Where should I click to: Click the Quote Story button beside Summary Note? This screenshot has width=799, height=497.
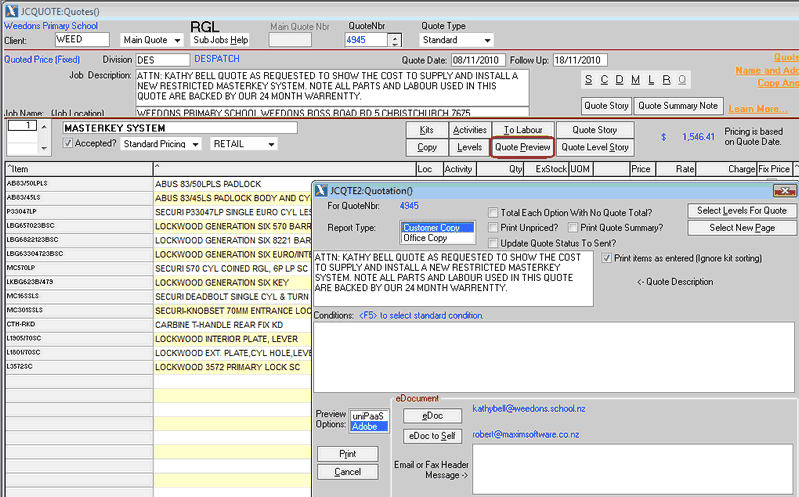[x=606, y=106]
